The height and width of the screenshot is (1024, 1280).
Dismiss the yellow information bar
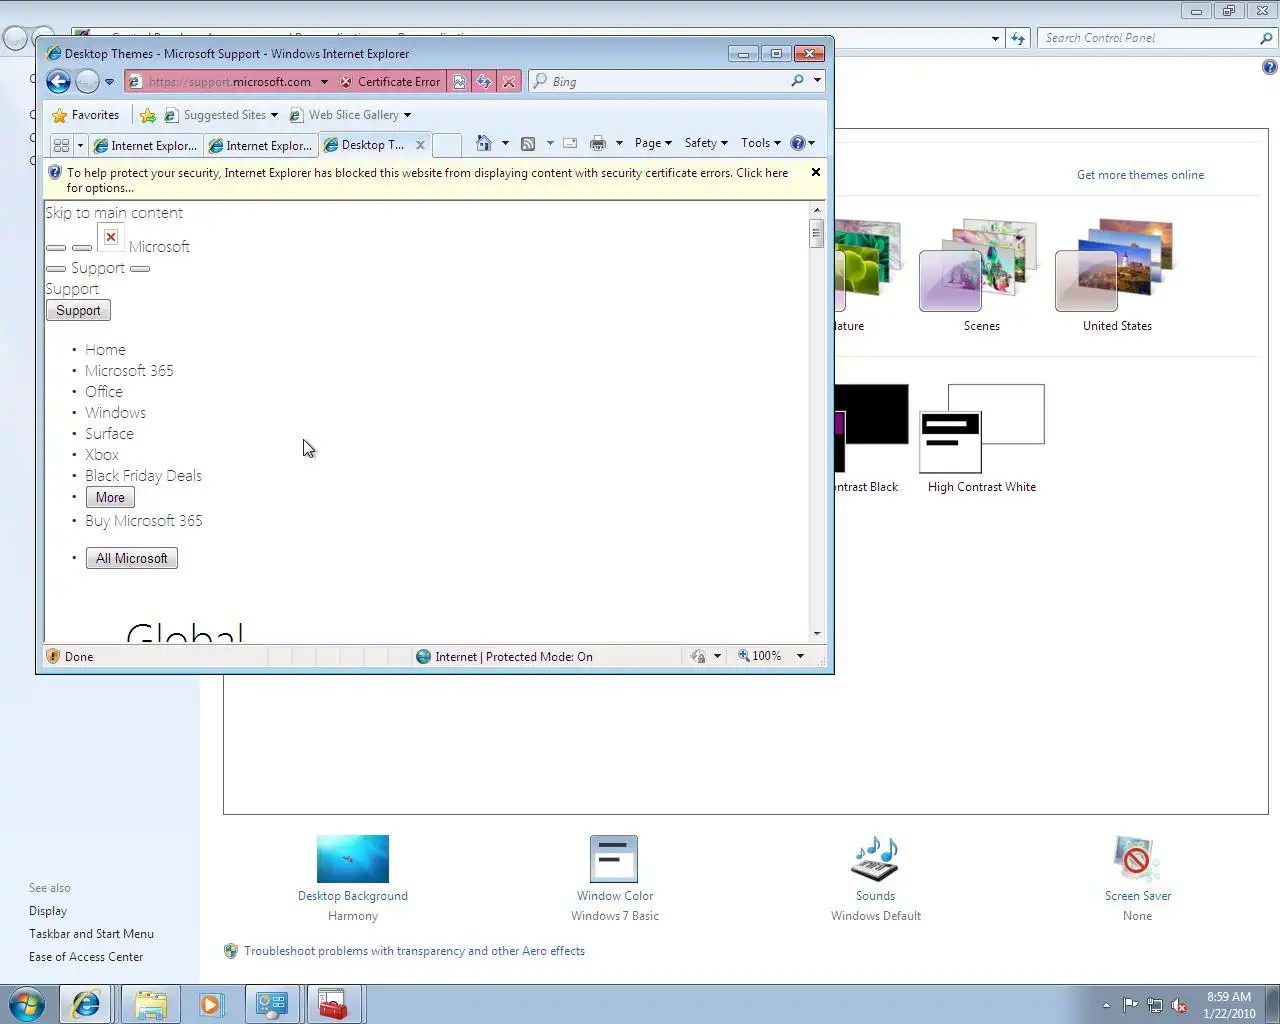click(816, 172)
